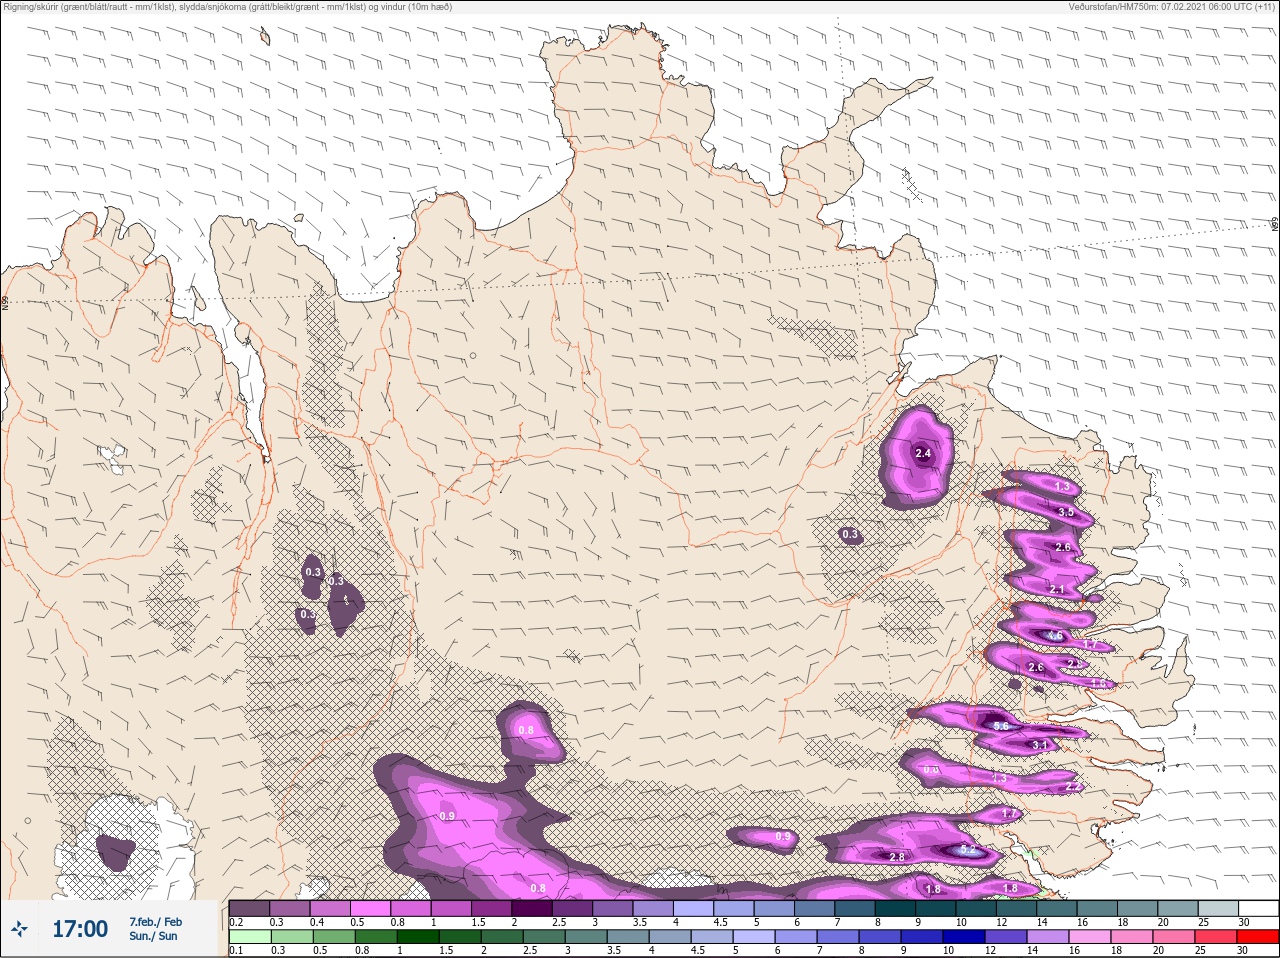Click the N66 latitude label on right edge

point(1275,225)
